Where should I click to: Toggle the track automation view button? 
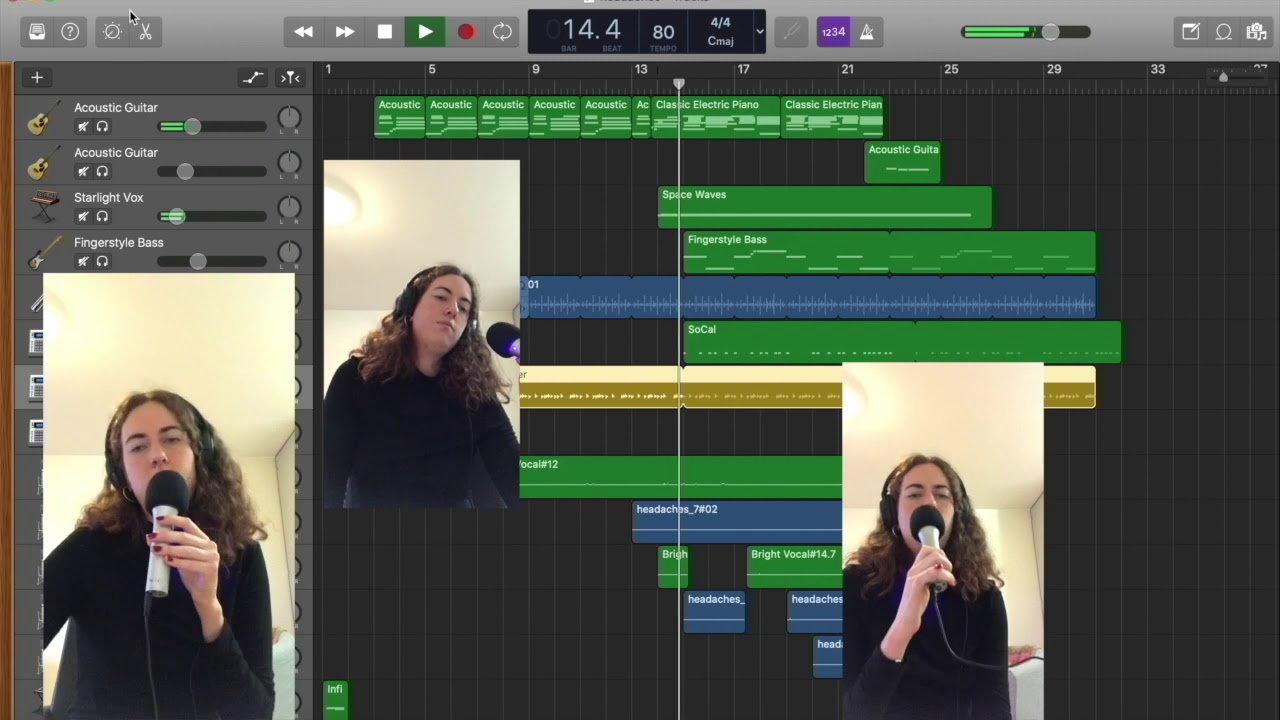pyautogui.click(x=252, y=77)
